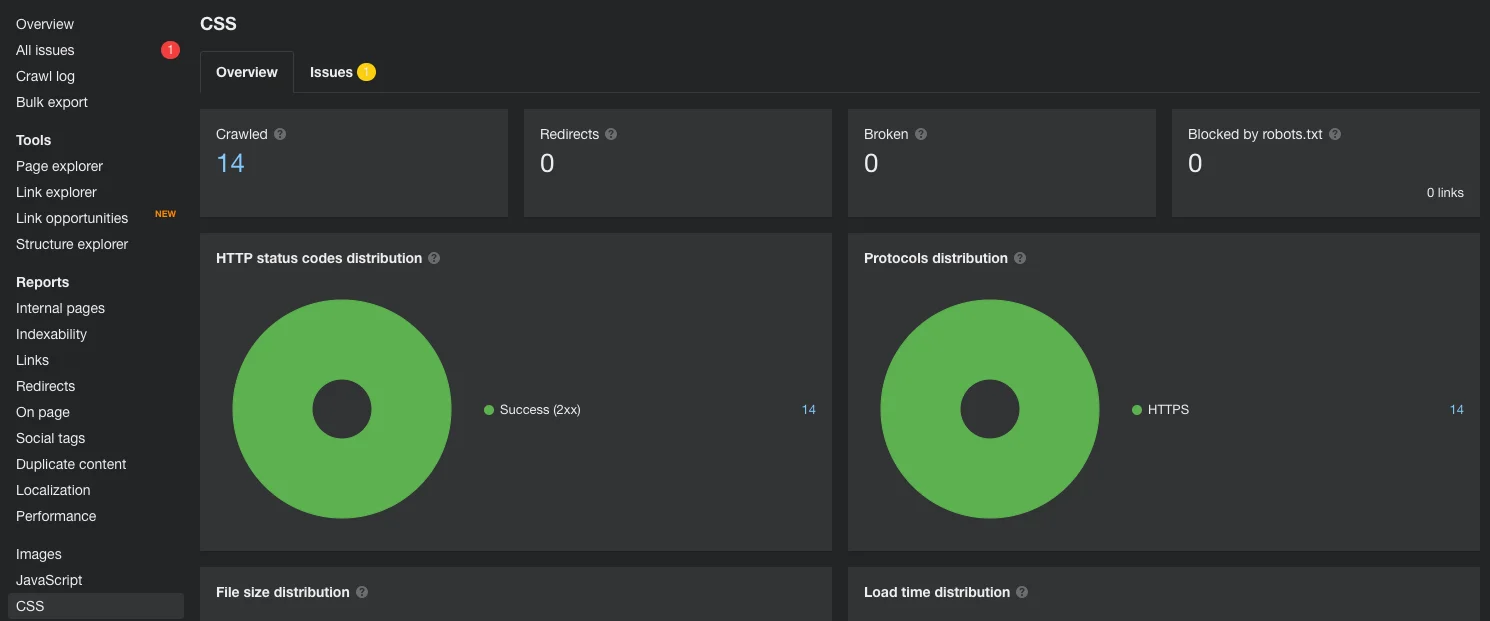The image size is (1490, 621).
Task: Click green Success (2xx) legend dot
Action: (x=489, y=410)
